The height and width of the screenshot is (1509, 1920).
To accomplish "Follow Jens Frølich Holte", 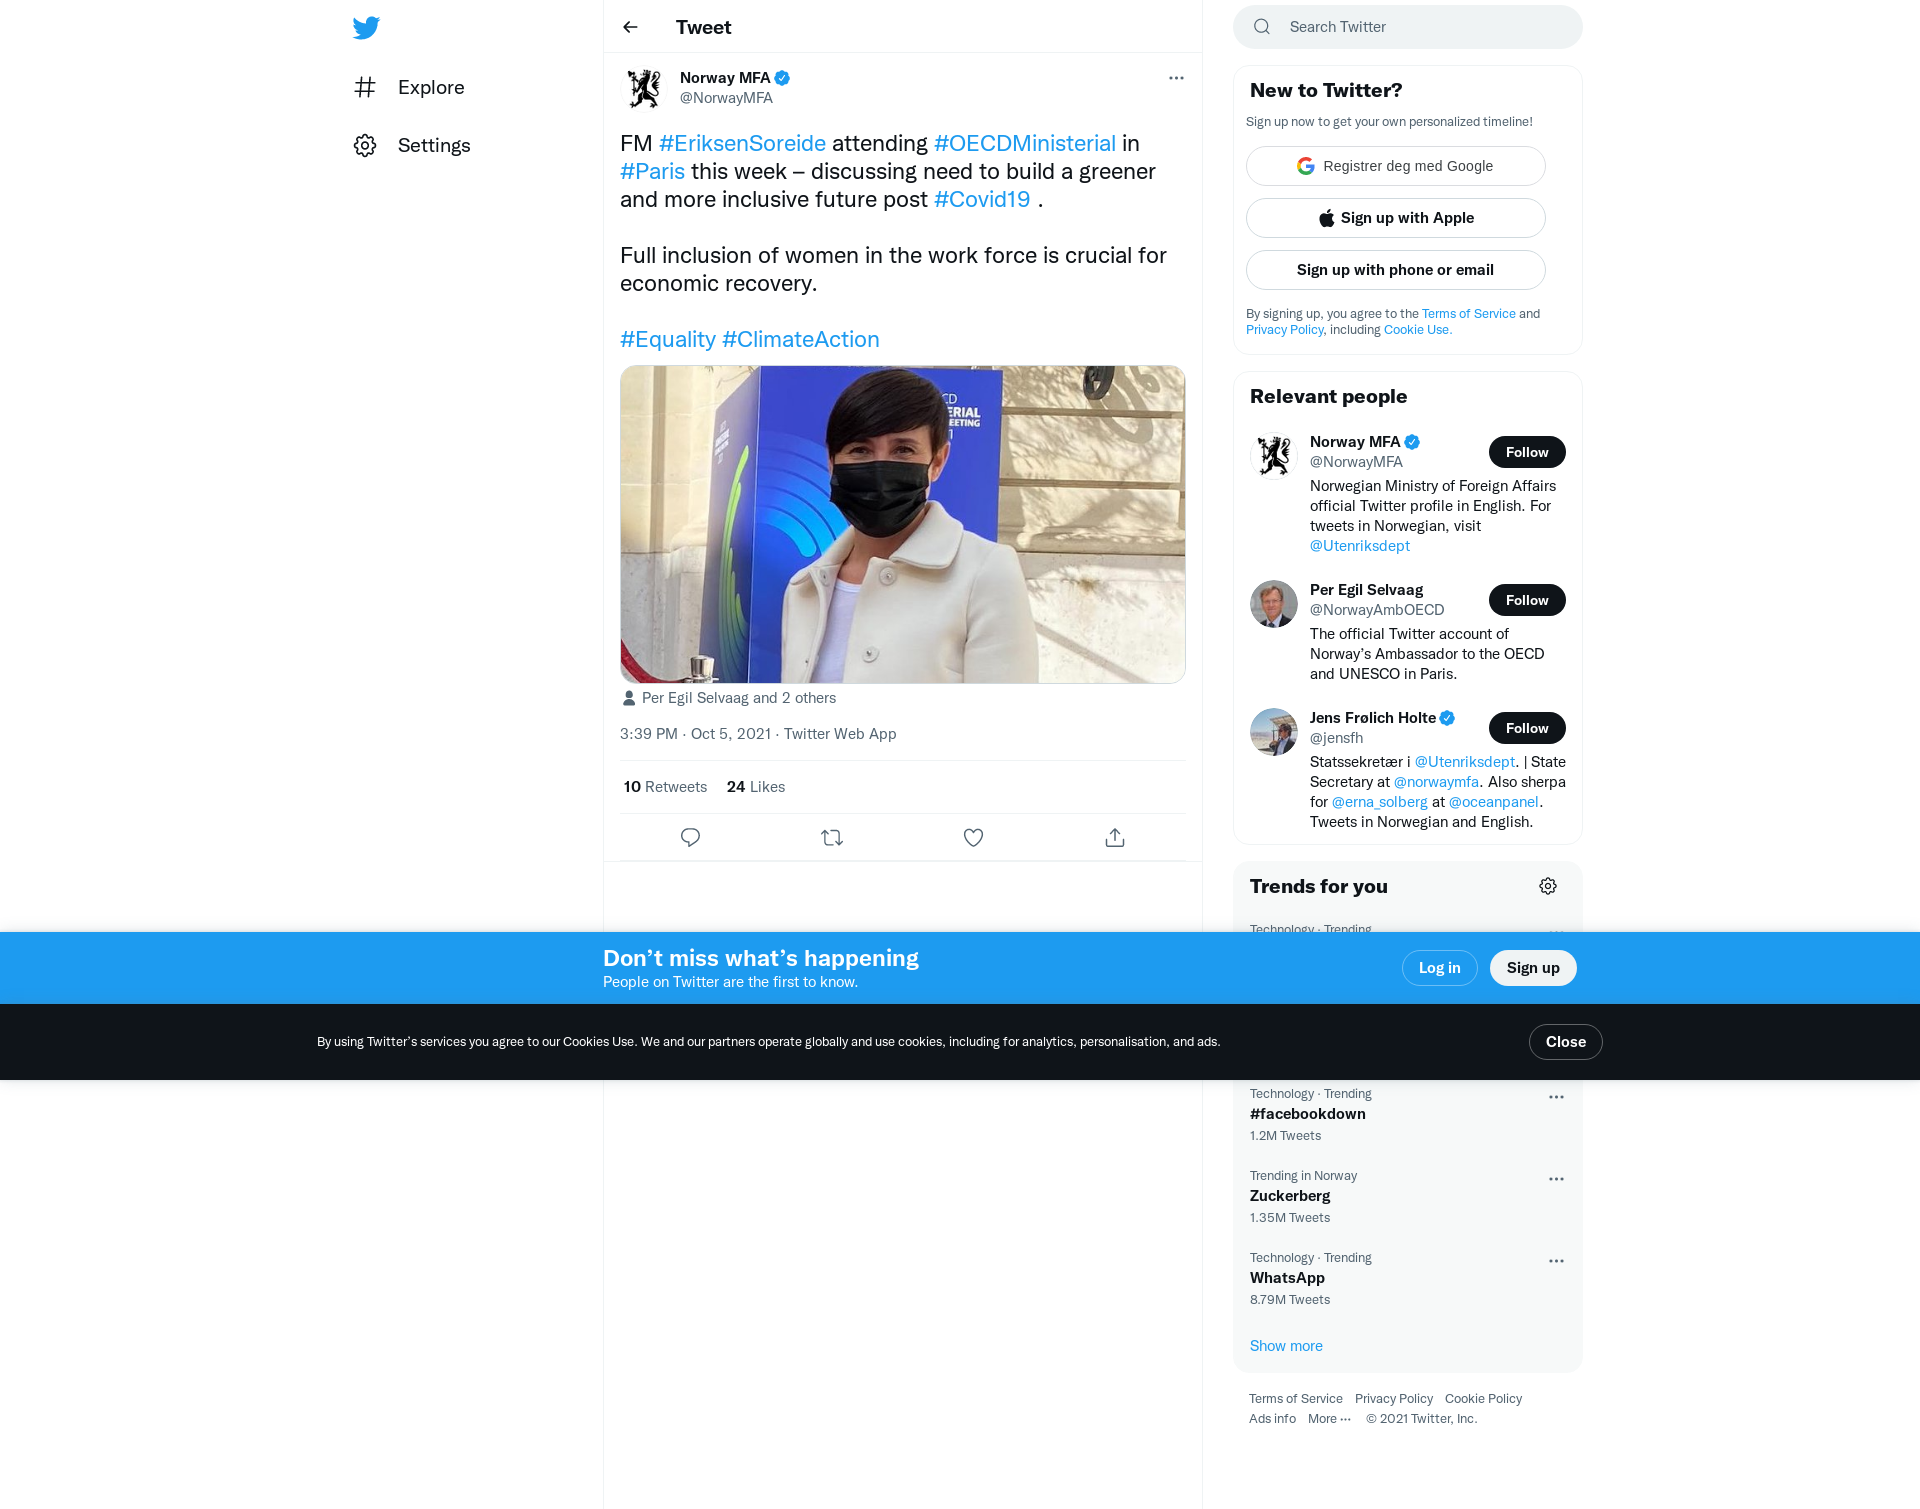I will pyautogui.click(x=1526, y=728).
